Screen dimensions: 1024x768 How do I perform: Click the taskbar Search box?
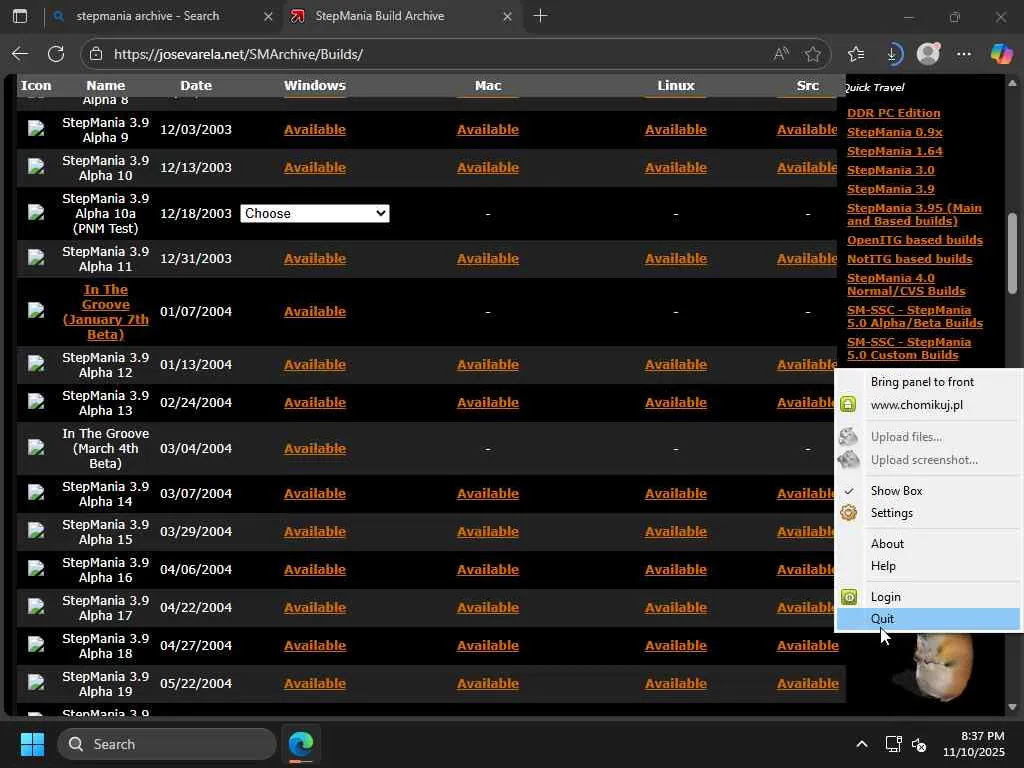(x=167, y=744)
